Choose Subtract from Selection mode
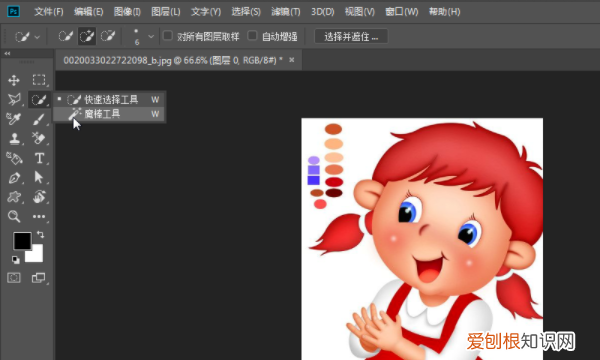 click(x=108, y=36)
